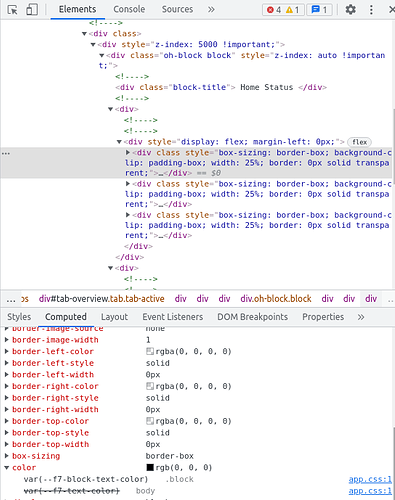This screenshot has height=500, width=395.
Task: Open the Styles pane tab
Action: click(x=19, y=317)
